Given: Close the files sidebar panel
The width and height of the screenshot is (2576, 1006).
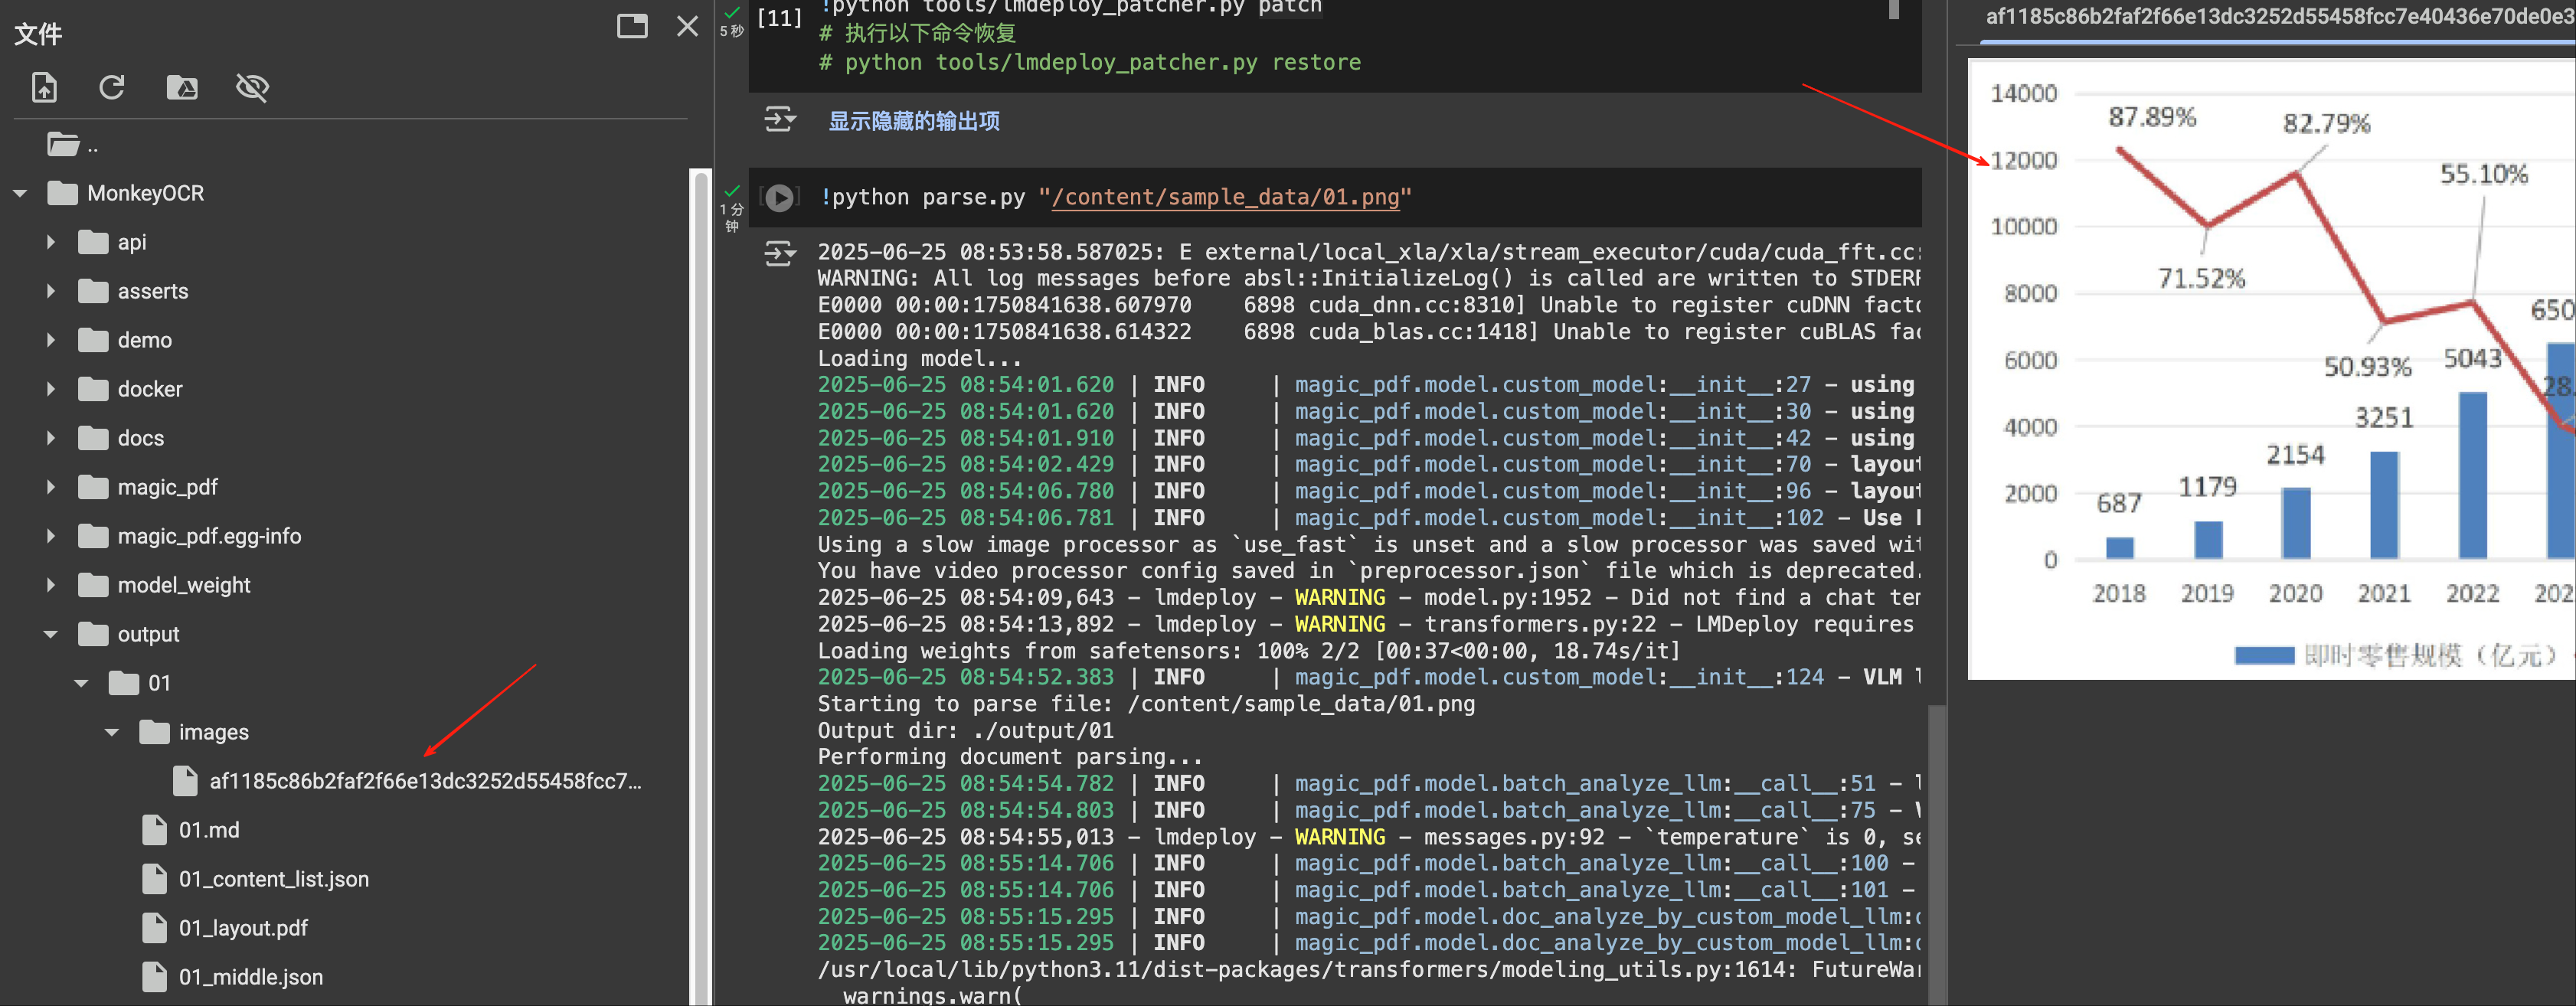Looking at the screenshot, I should point(687,26).
